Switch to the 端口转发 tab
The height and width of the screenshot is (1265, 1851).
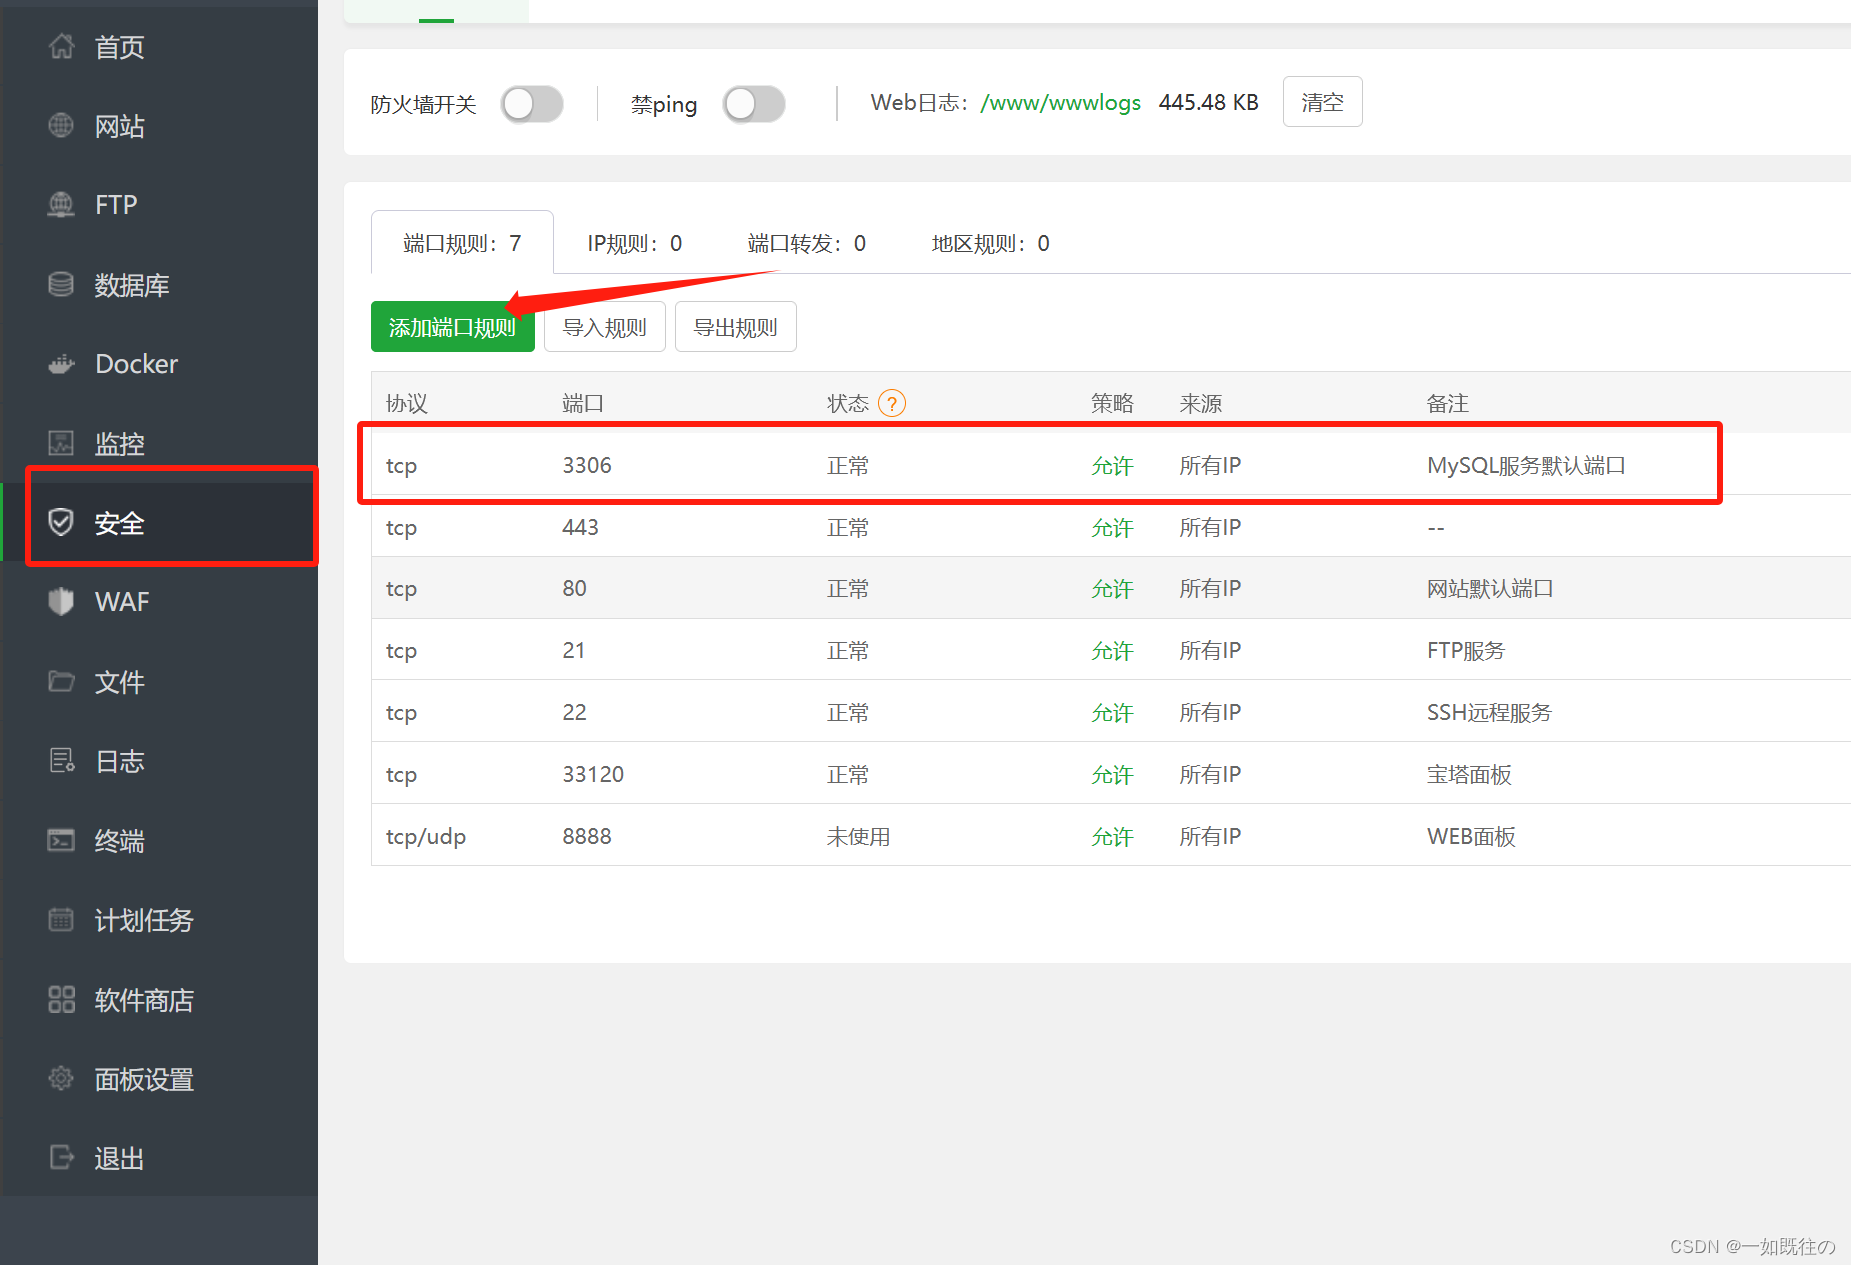[807, 243]
